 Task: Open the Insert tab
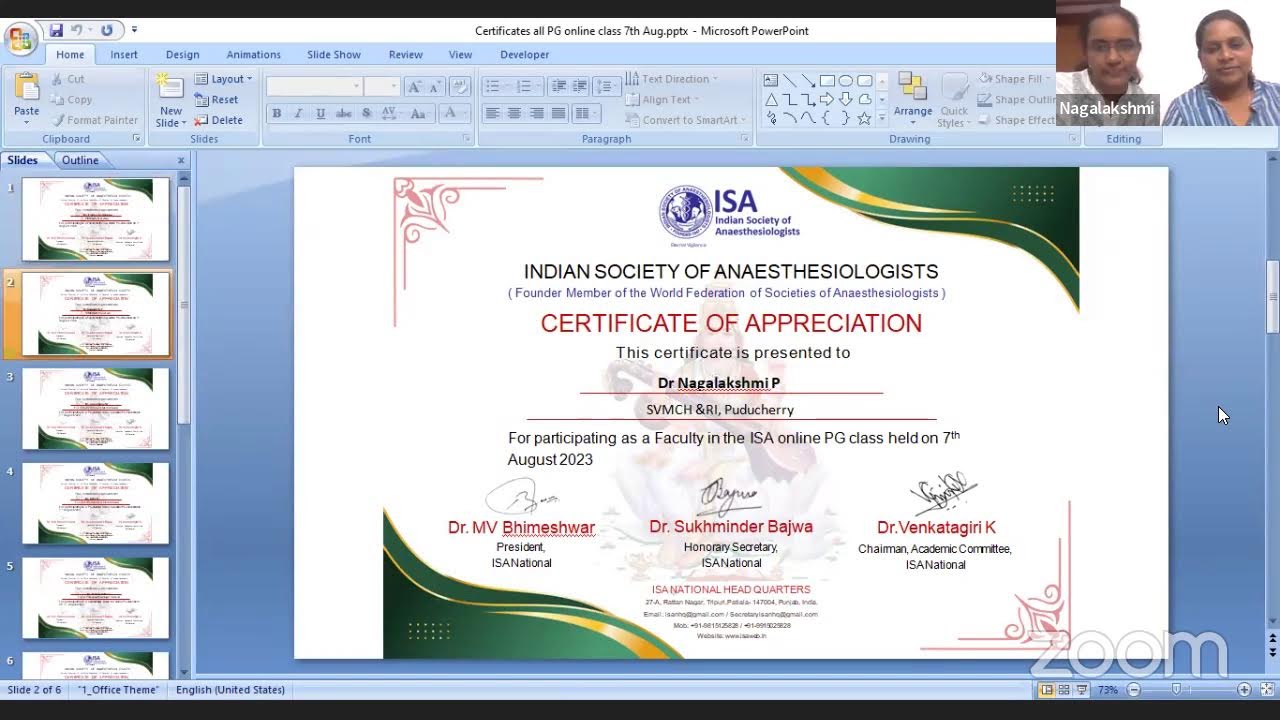pyautogui.click(x=124, y=55)
